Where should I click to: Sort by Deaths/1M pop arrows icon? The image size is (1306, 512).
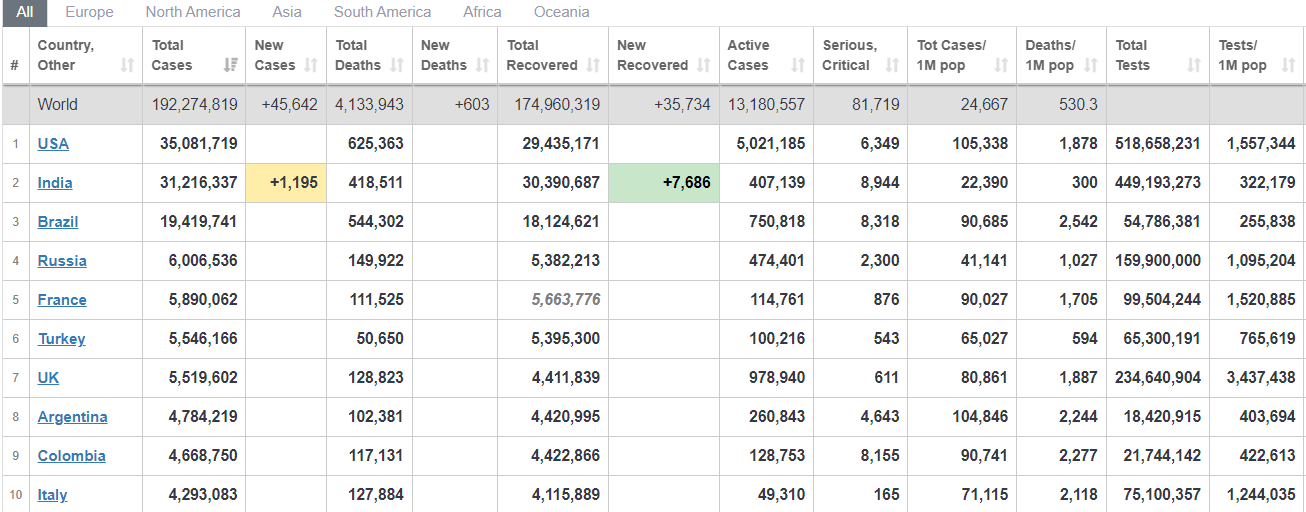pyautogui.click(x=1091, y=66)
